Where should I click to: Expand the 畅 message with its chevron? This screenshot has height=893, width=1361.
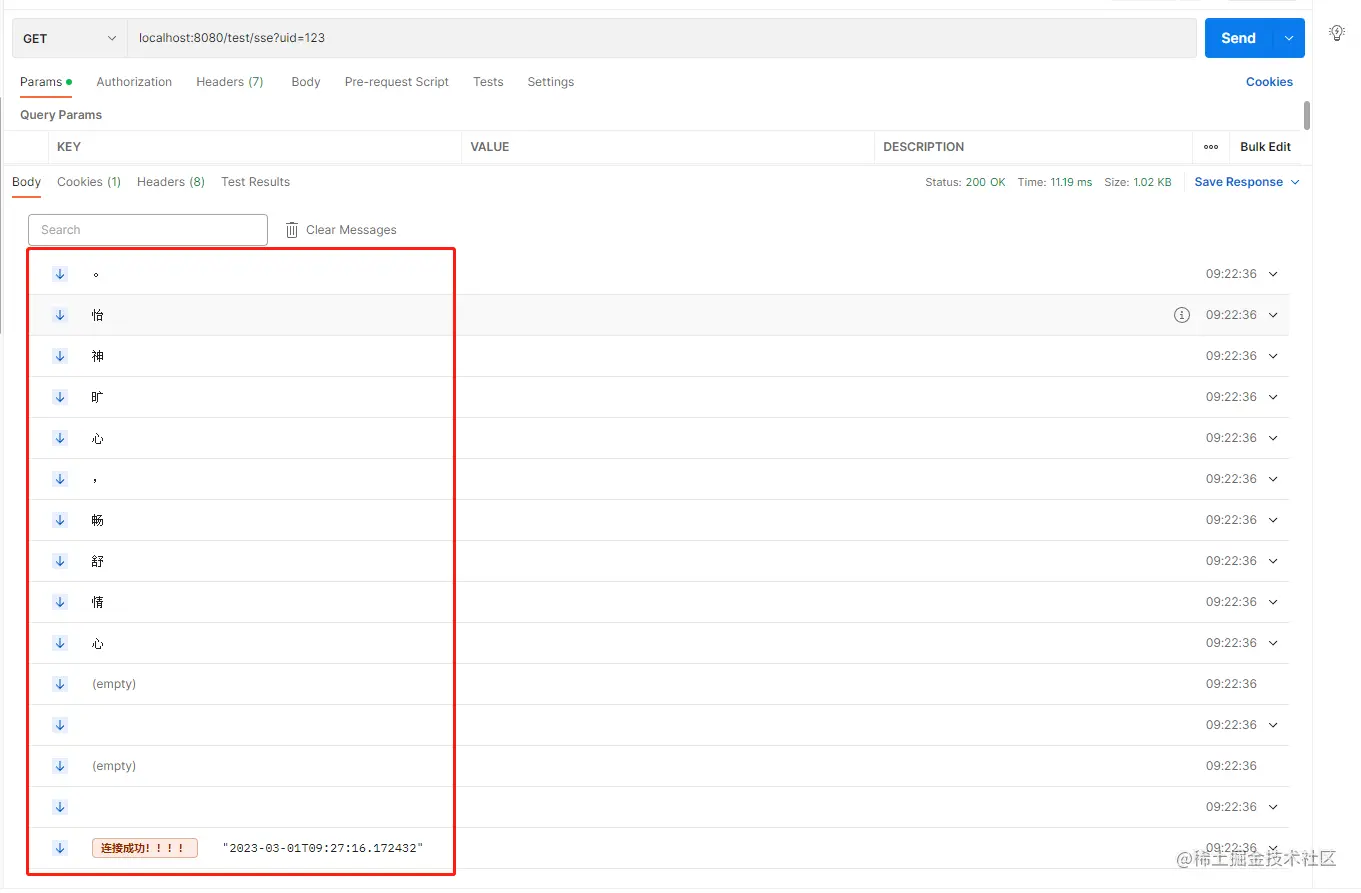(x=1273, y=520)
